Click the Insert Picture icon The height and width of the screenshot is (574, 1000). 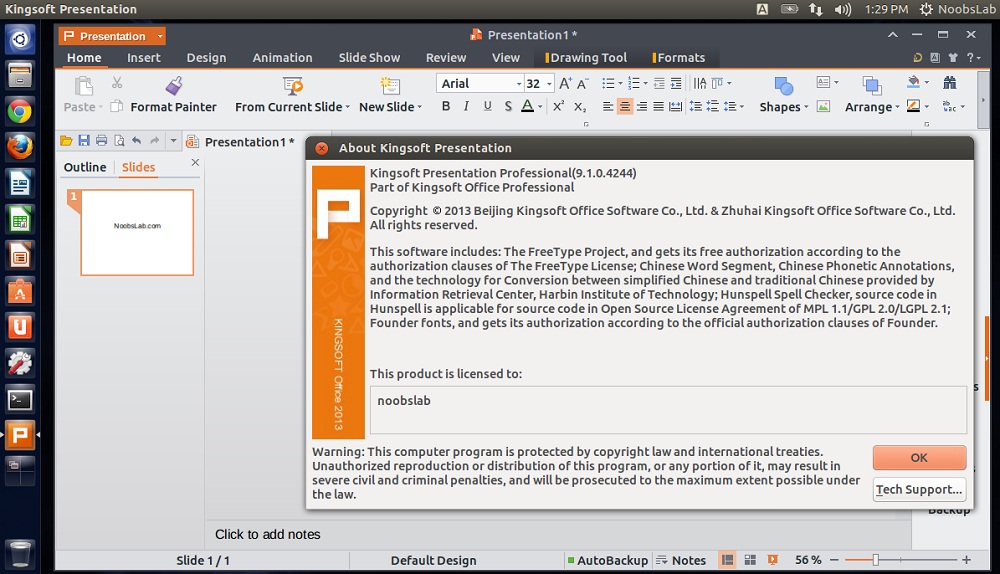[823, 107]
